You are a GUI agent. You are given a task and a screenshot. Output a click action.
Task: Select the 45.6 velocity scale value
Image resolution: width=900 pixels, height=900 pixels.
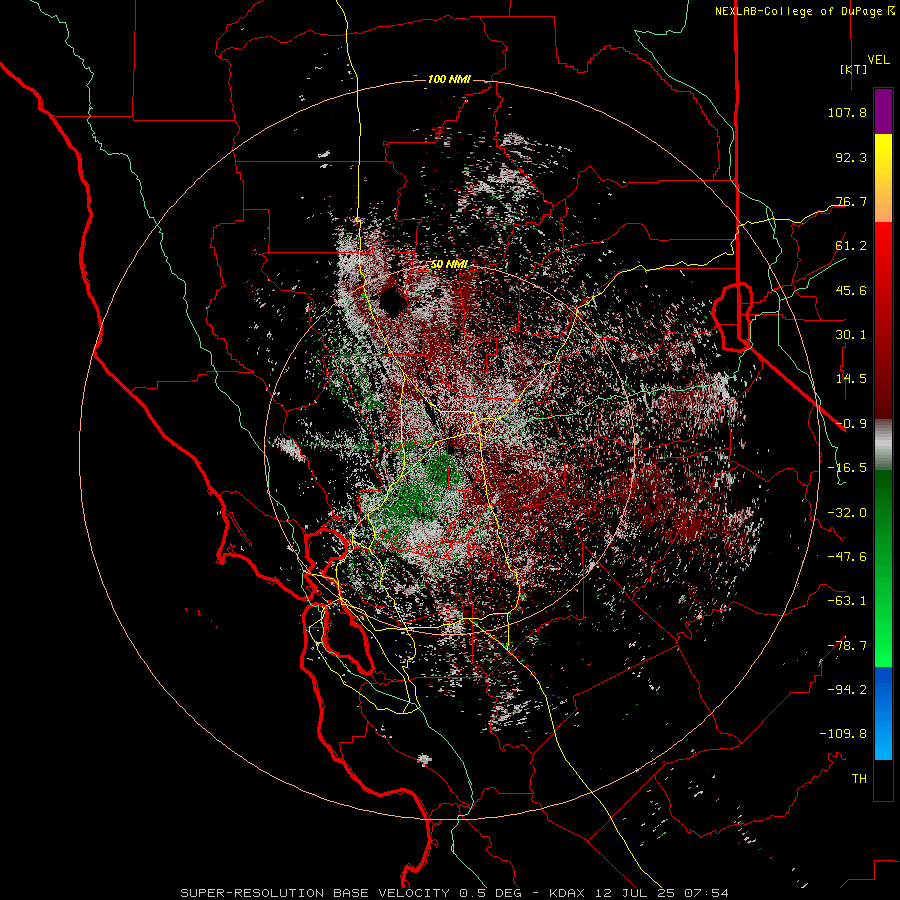[851, 290]
